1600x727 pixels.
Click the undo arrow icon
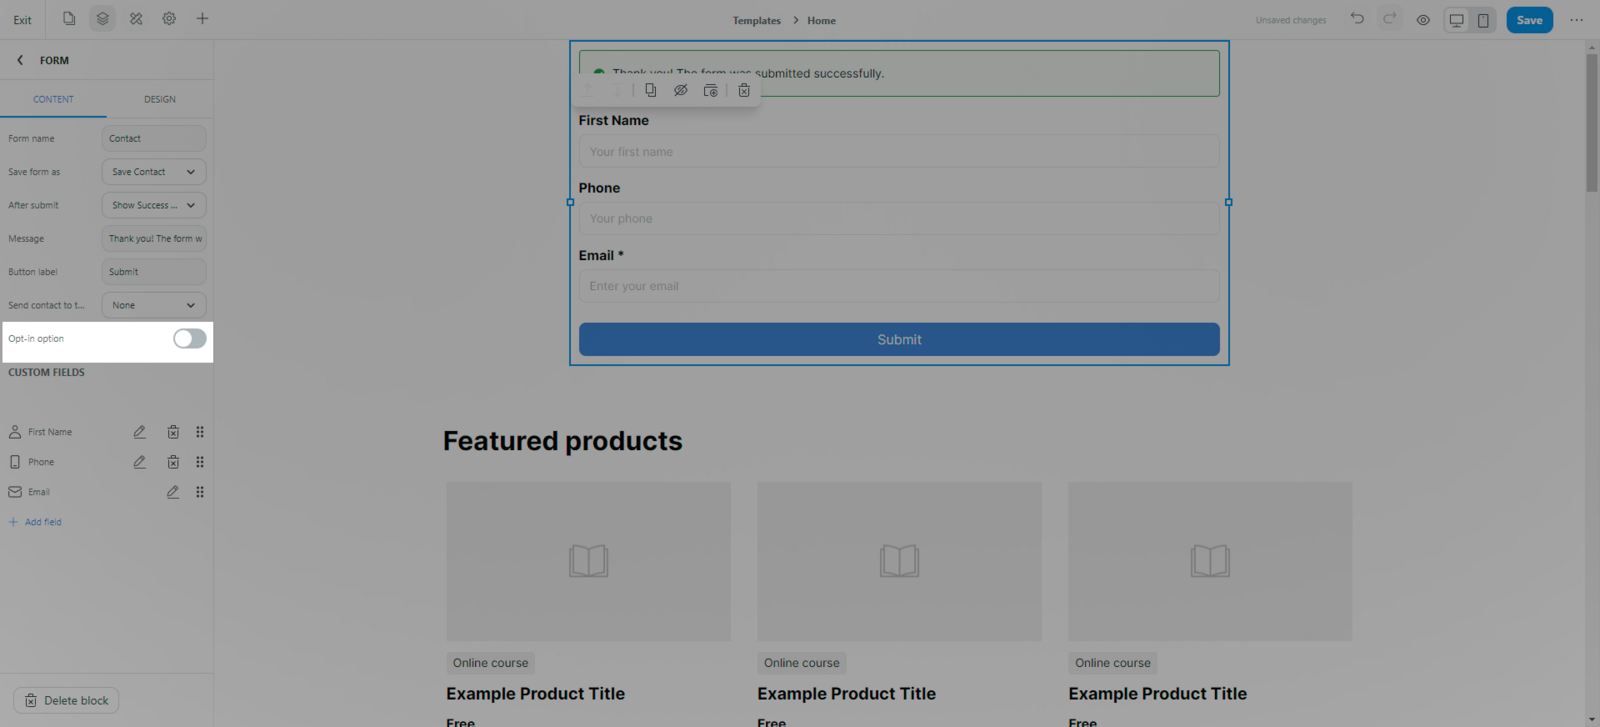(x=1357, y=19)
